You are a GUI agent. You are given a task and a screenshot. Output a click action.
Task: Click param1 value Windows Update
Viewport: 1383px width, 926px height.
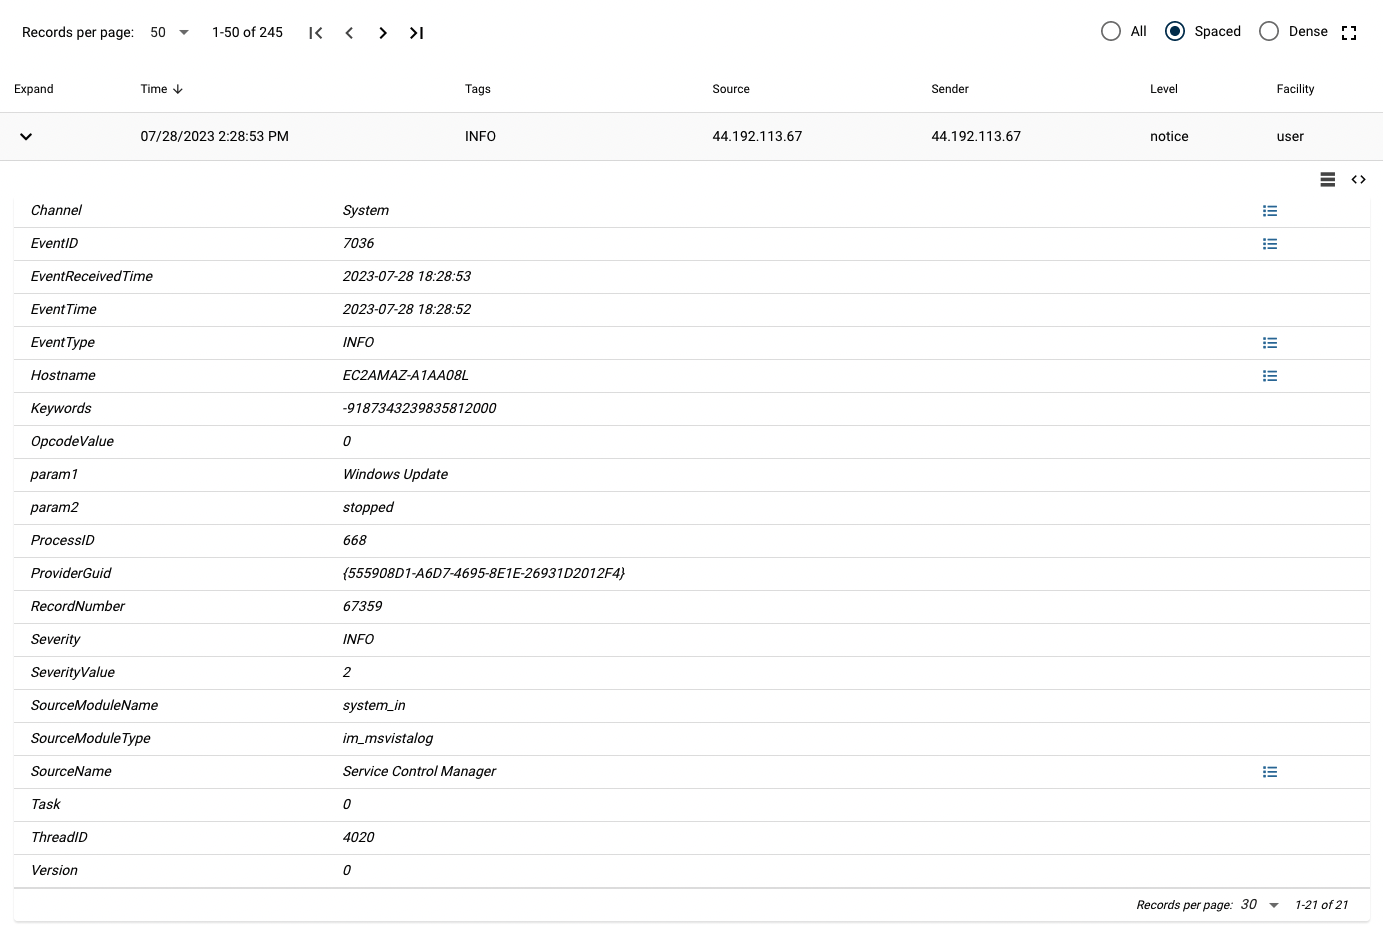click(395, 474)
